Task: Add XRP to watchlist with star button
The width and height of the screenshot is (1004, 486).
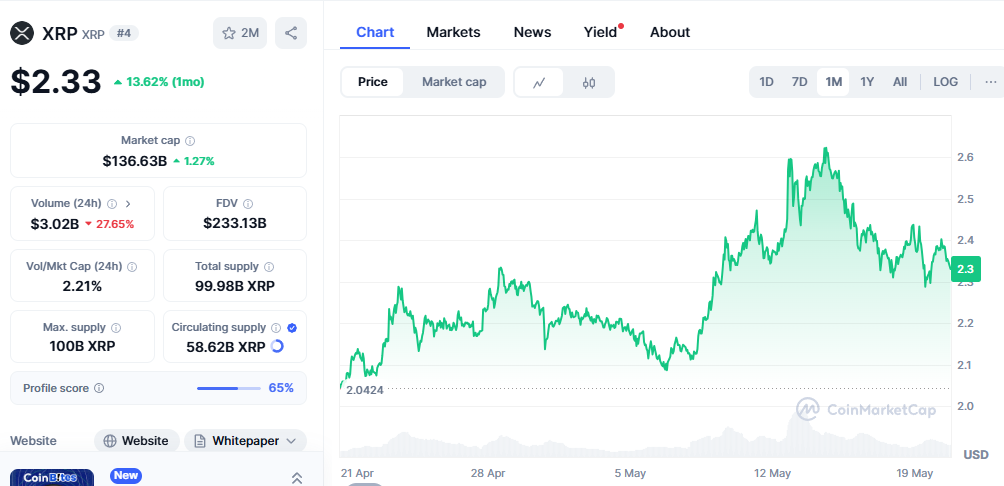Action: pos(240,33)
